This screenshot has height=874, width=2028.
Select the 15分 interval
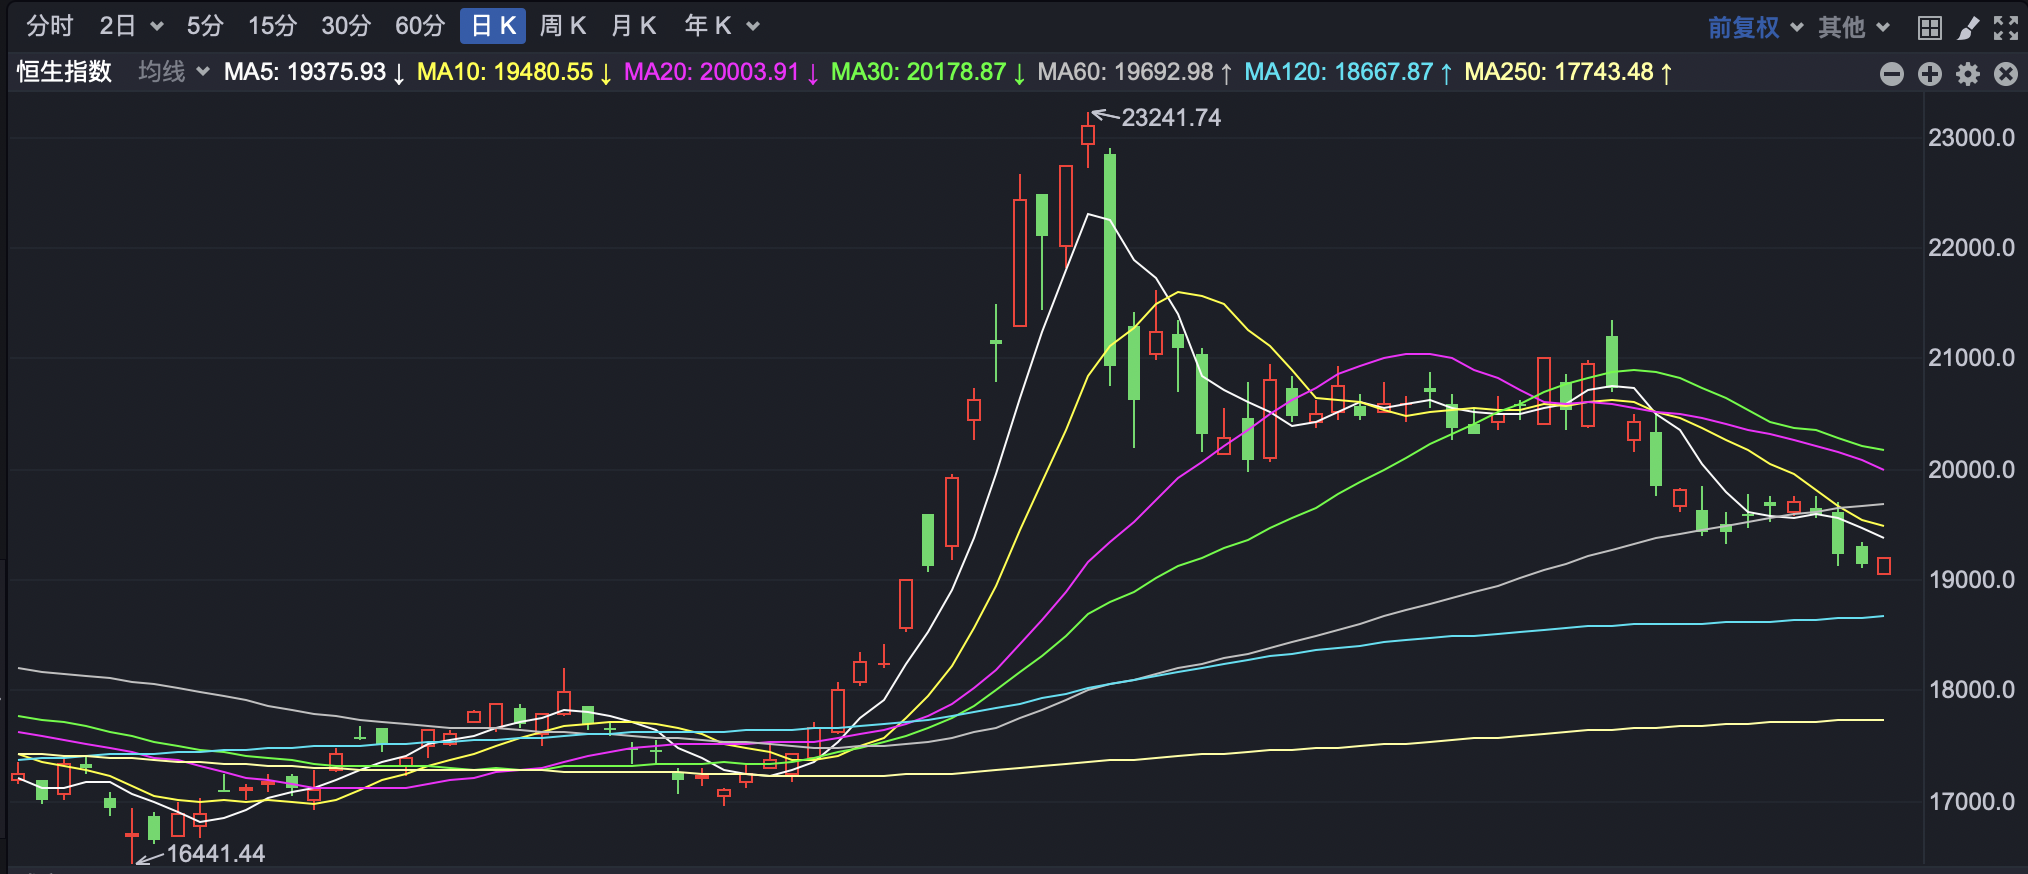(x=272, y=26)
